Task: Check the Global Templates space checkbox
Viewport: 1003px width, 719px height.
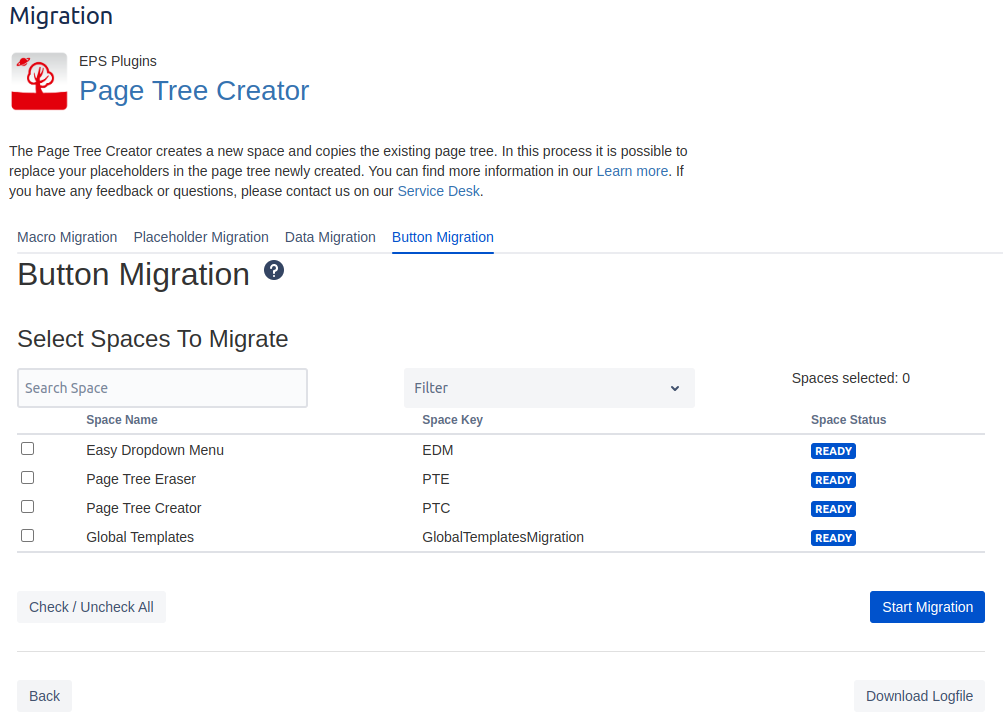Action: 28,536
